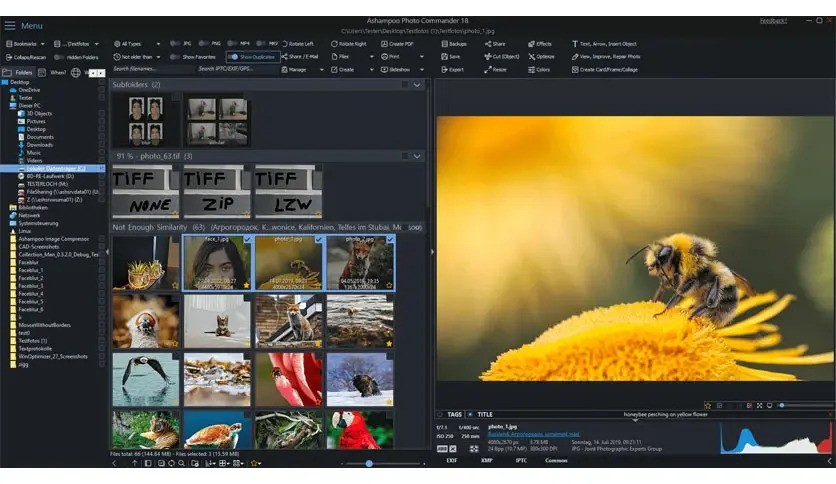Click the Feedback link
The width and height of the screenshot is (836, 484).
coord(773,21)
